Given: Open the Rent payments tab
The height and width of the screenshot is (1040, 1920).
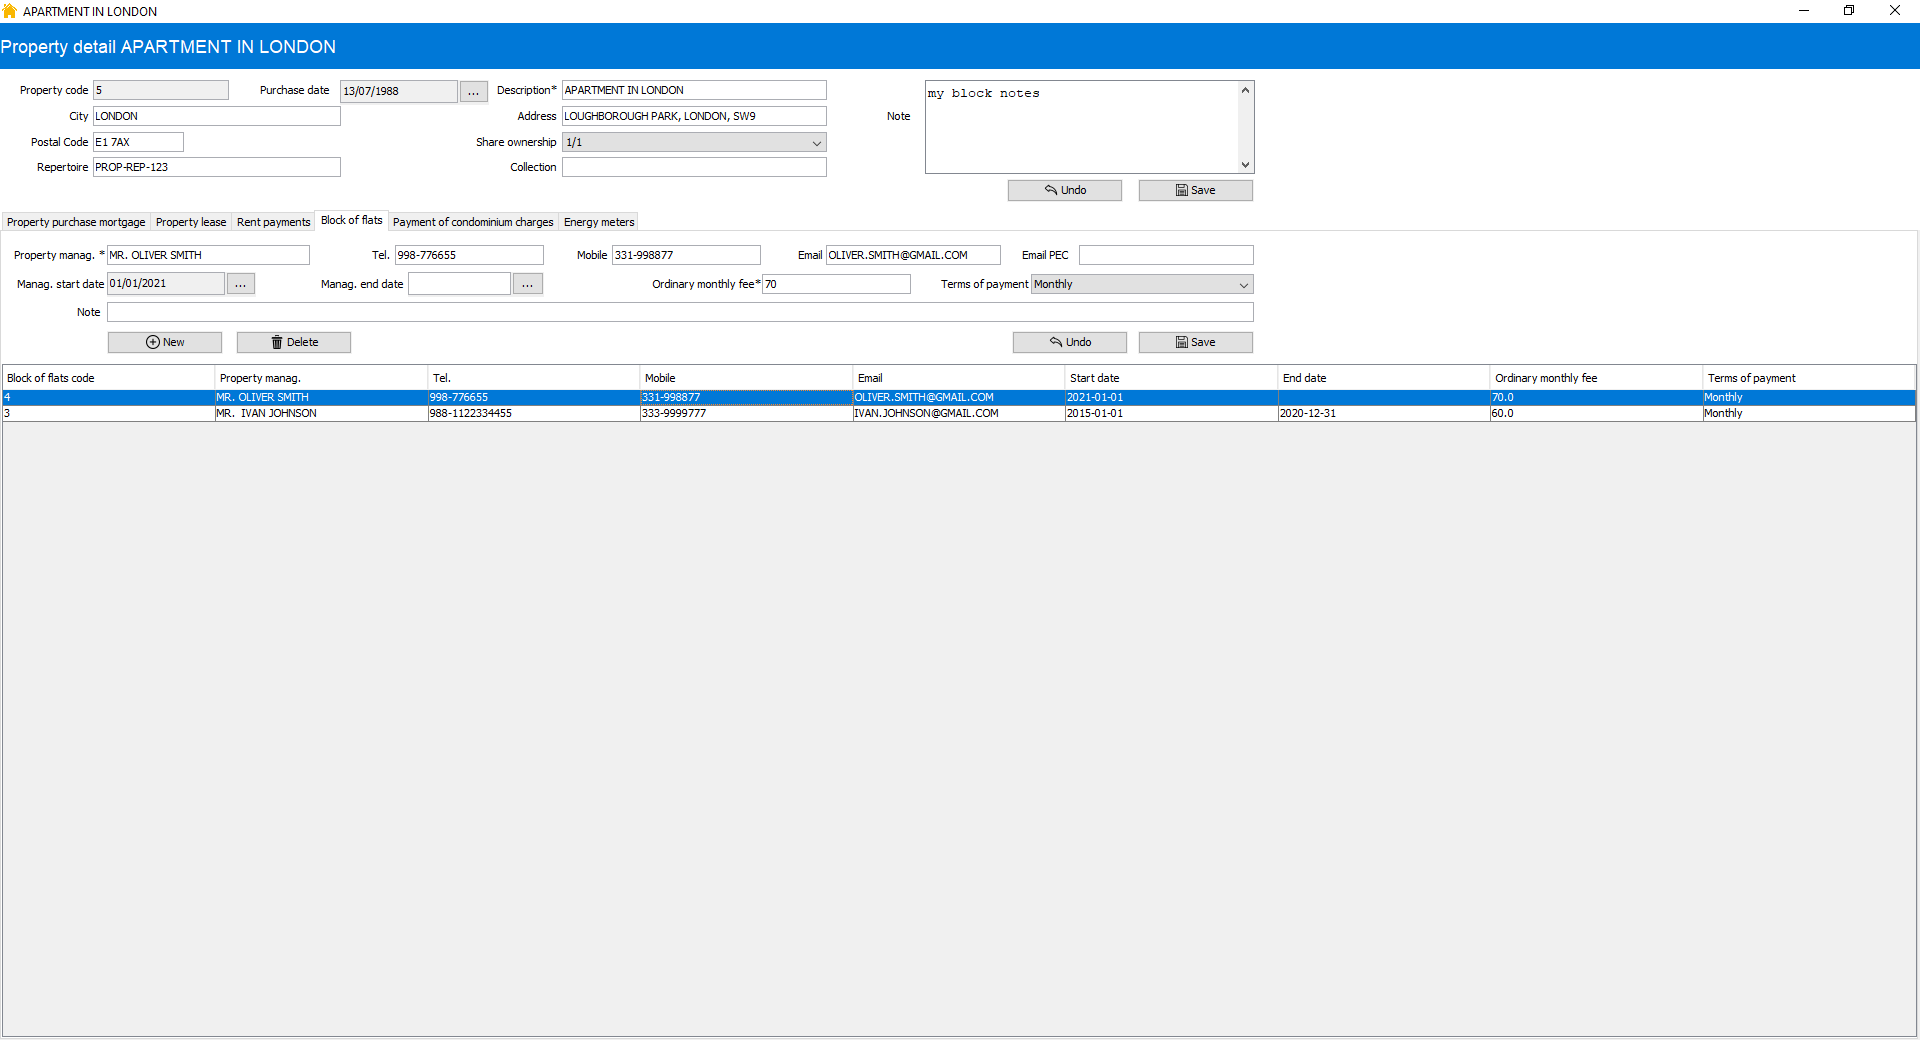Looking at the screenshot, I should click(273, 222).
